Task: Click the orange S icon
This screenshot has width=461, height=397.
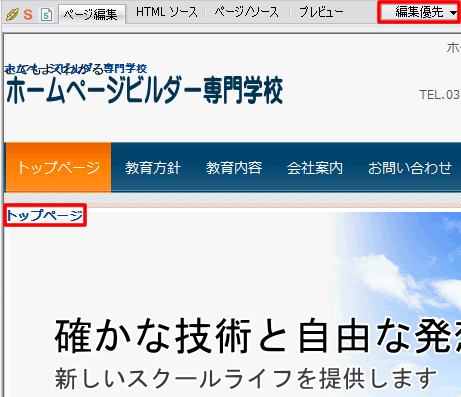Action: [x=28, y=15]
